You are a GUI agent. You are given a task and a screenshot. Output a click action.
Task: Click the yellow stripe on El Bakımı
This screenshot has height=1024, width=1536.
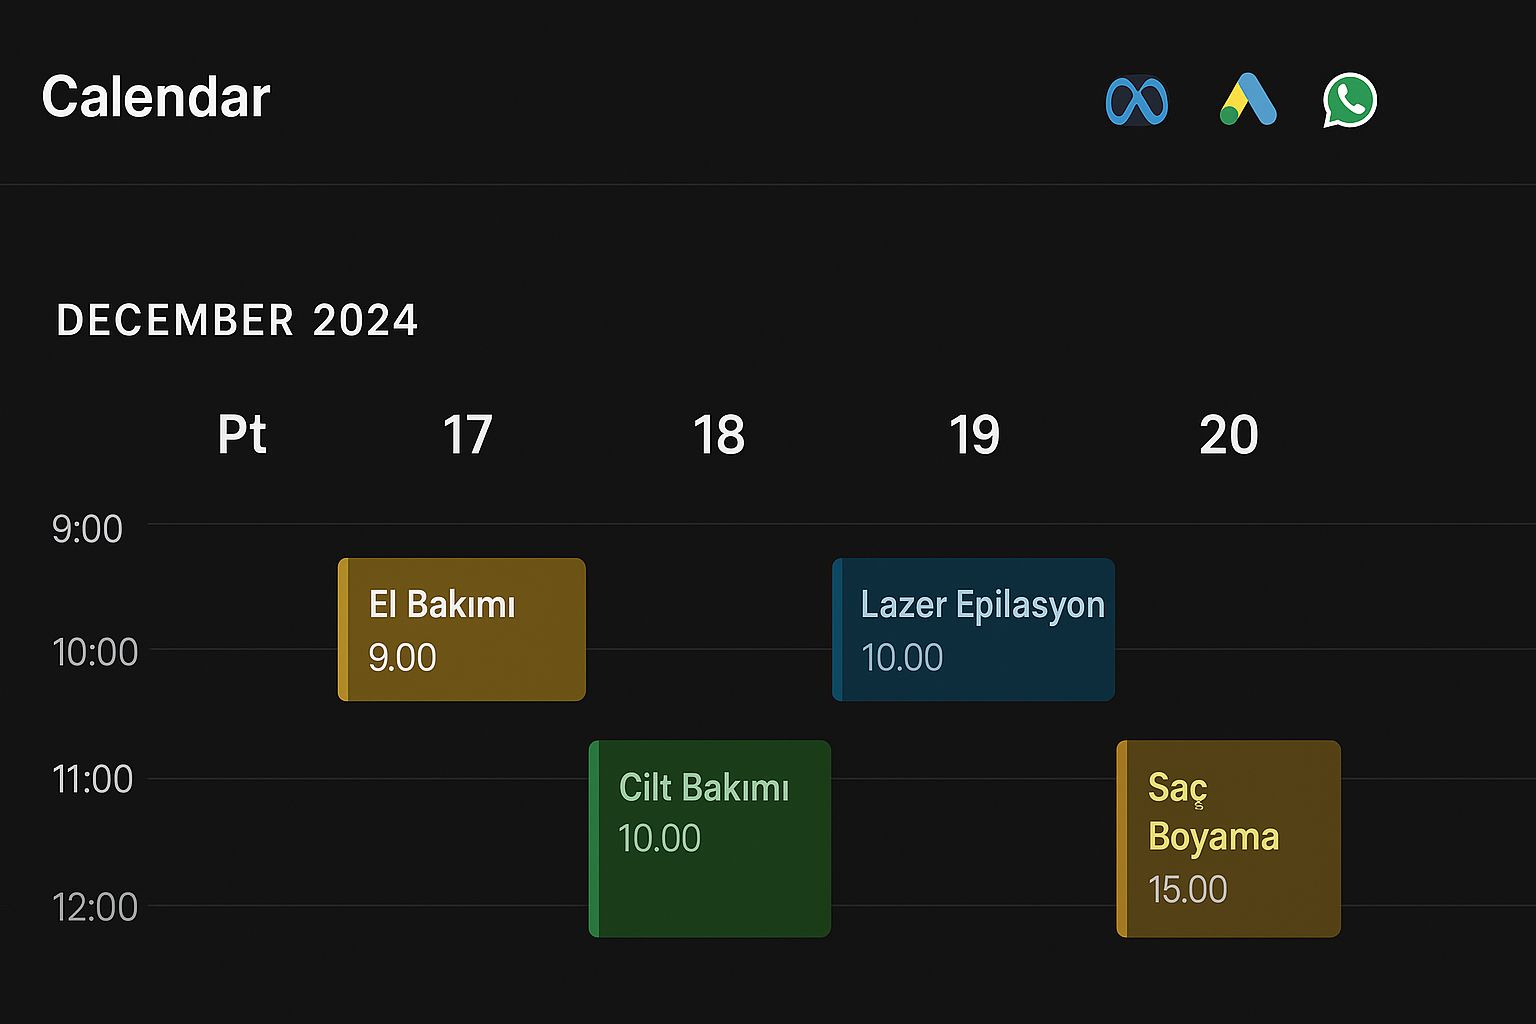coord(344,630)
